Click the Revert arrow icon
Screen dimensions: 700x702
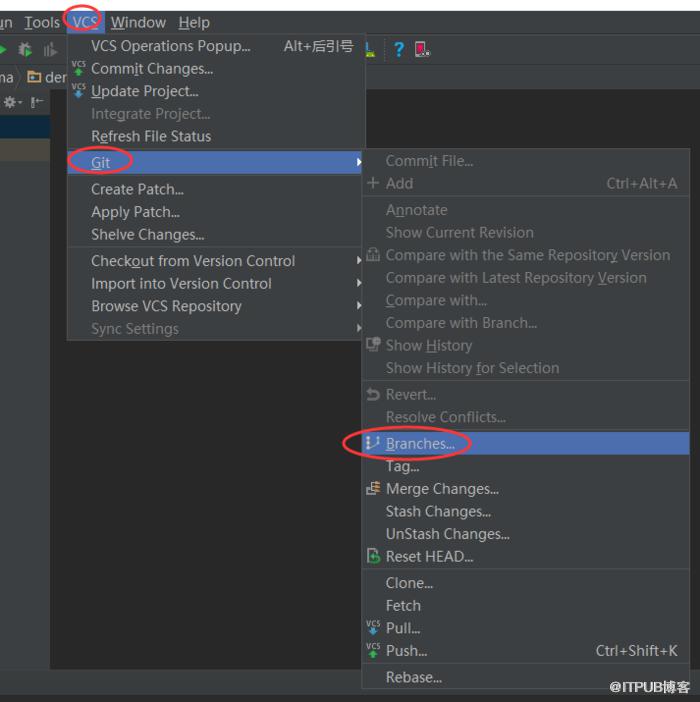point(373,394)
